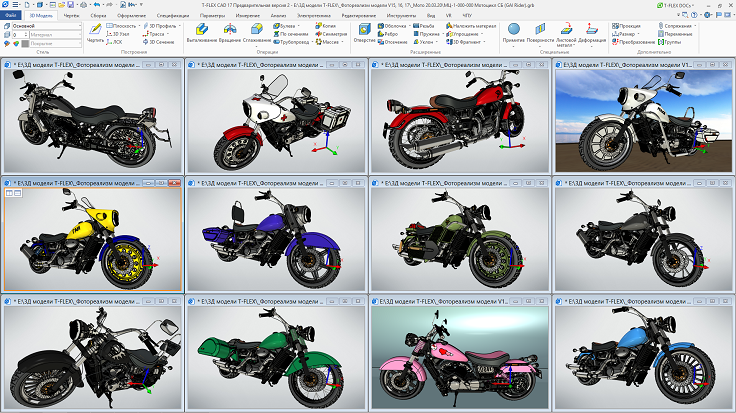Expand the 3D Профиль dropdown arrow
The width and height of the screenshot is (736, 413).
coord(179,26)
